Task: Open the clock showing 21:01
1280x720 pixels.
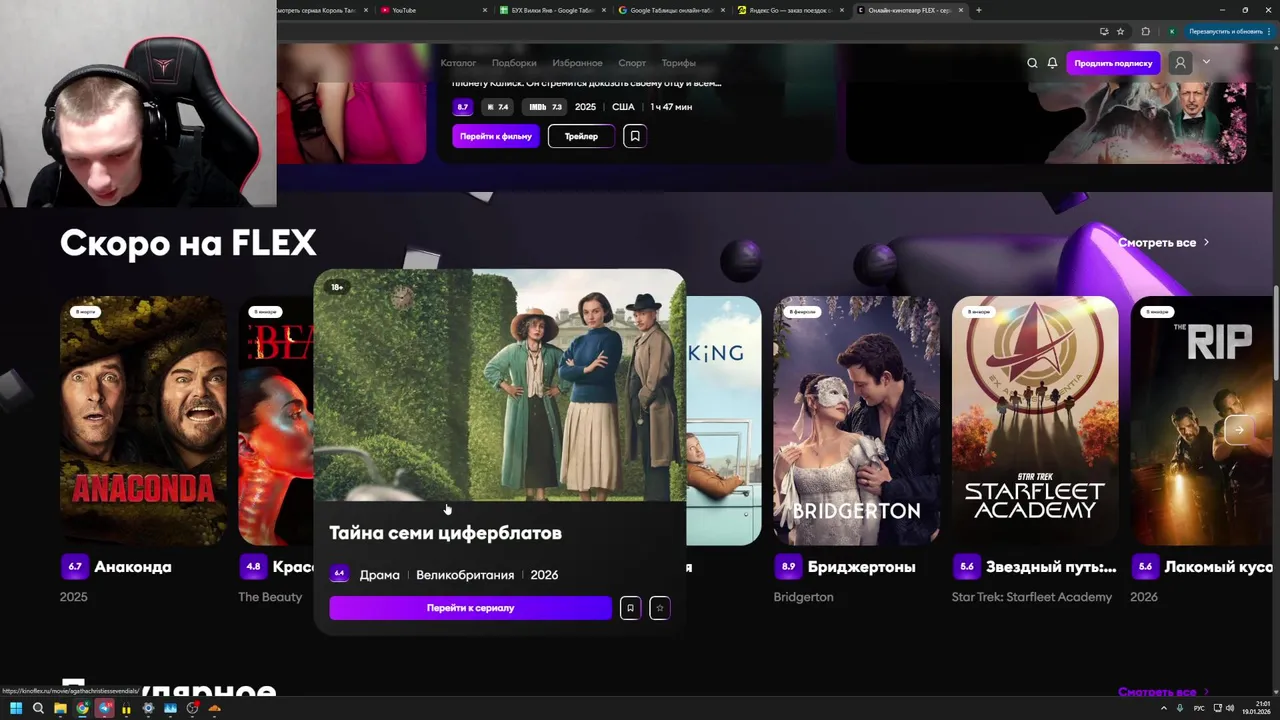Action: coord(1256,708)
